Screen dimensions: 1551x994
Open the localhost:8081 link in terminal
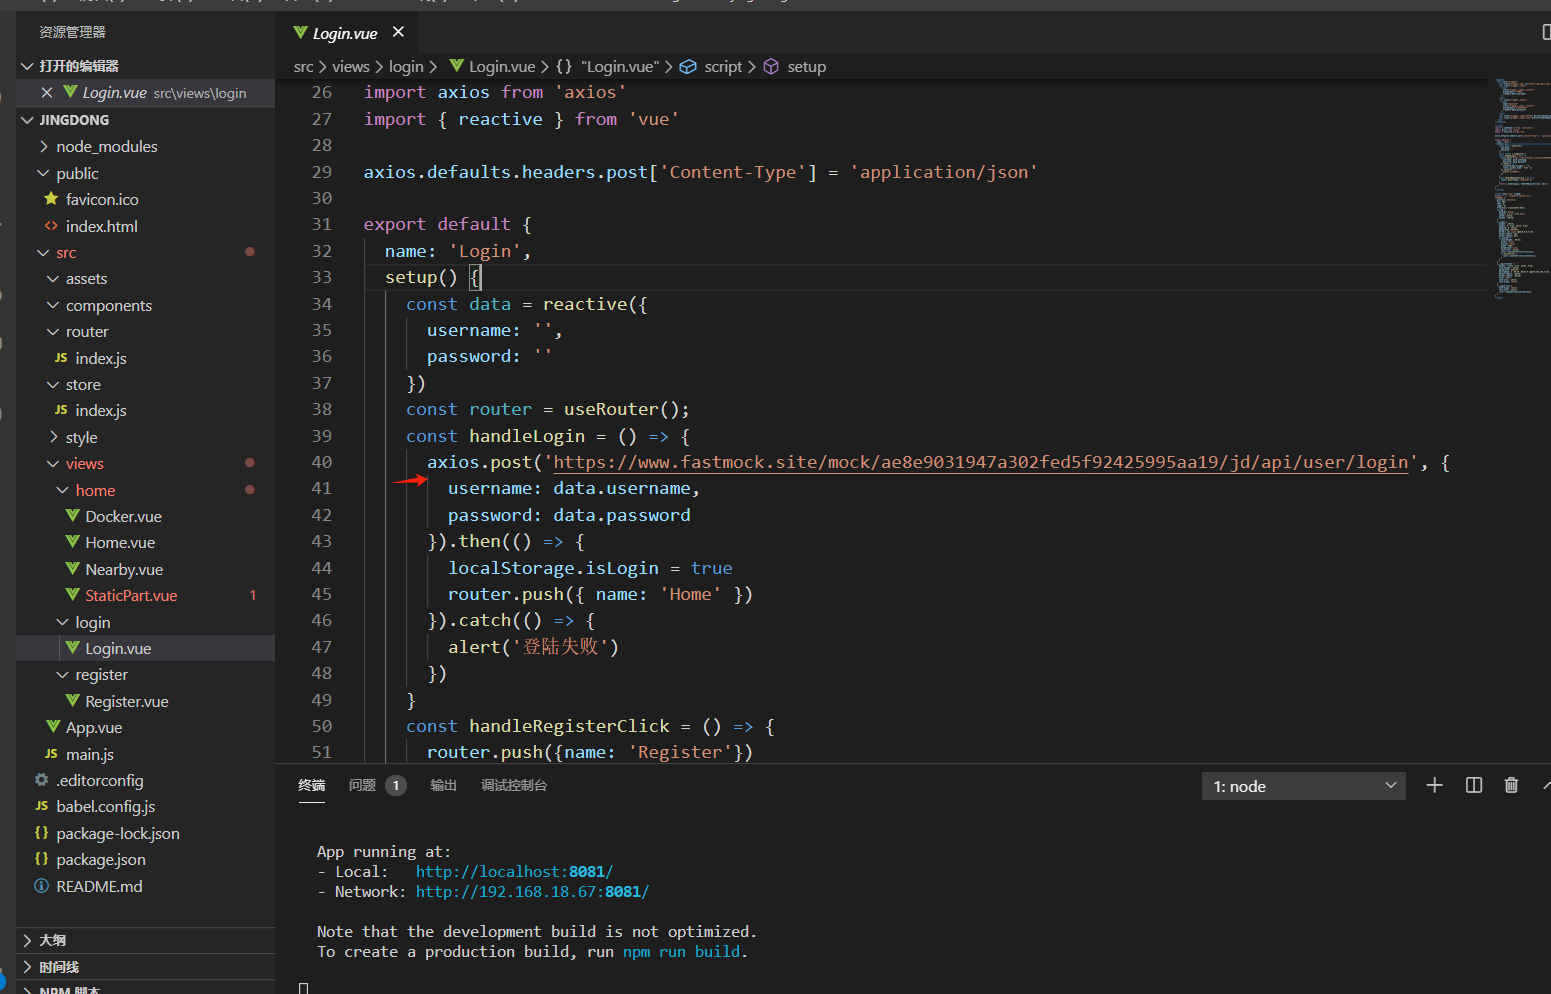click(514, 872)
